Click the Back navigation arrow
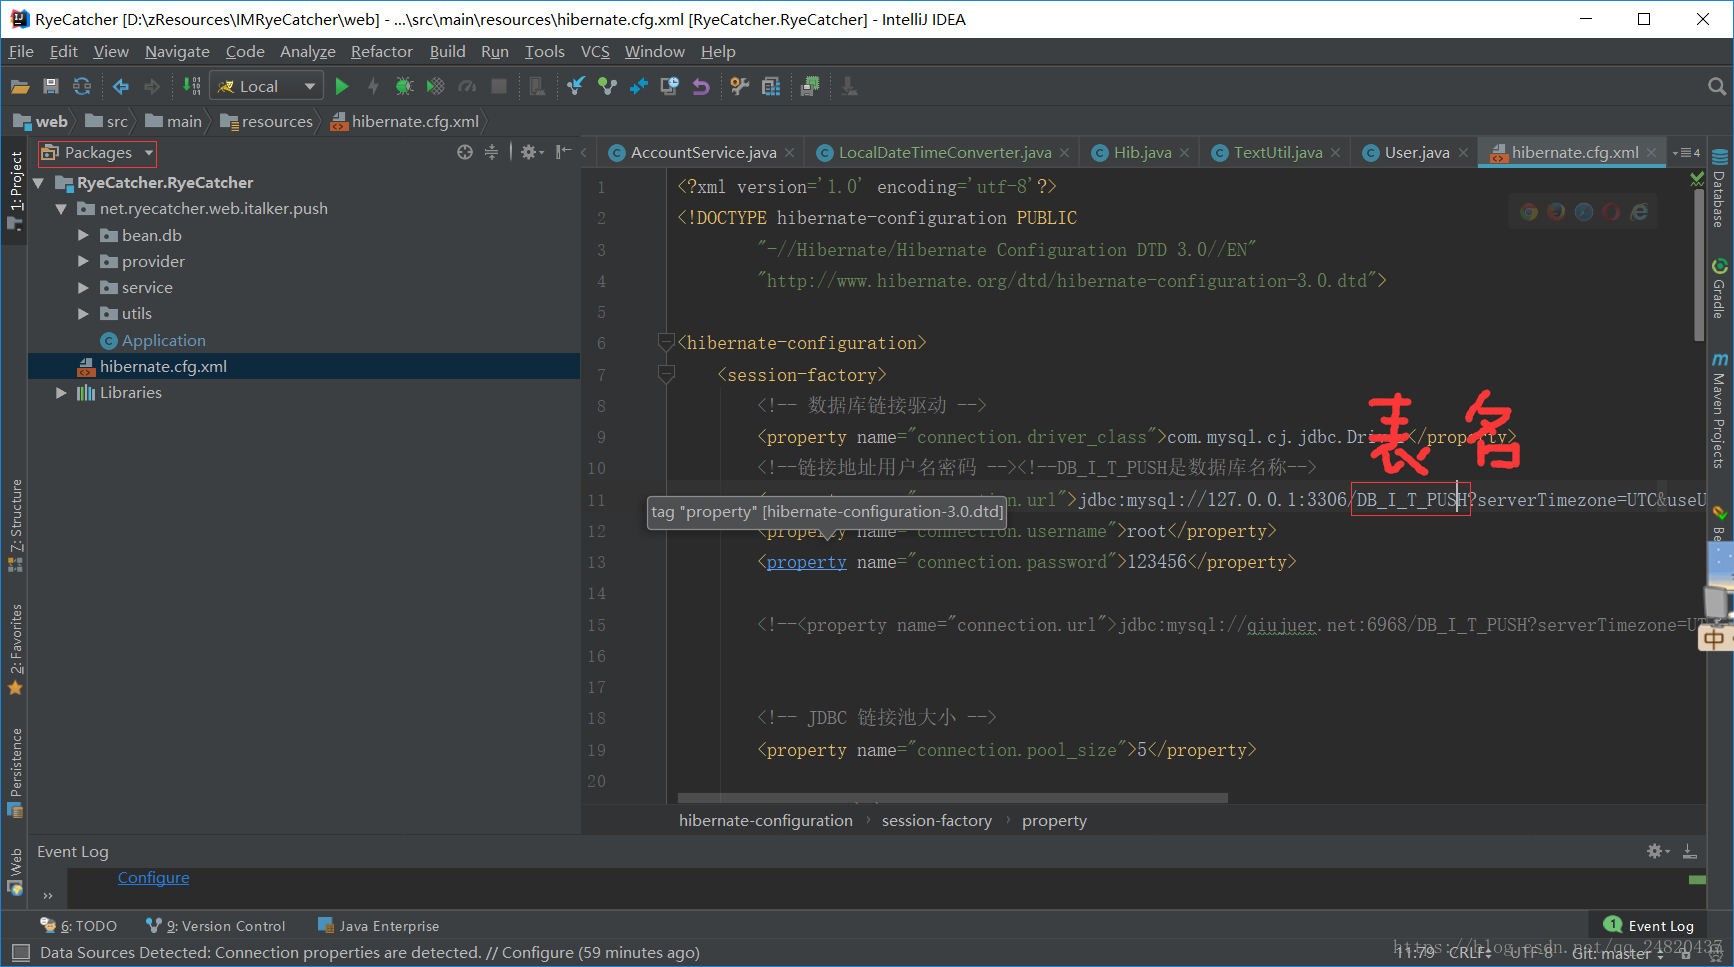This screenshot has width=1734, height=967. (121, 87)
